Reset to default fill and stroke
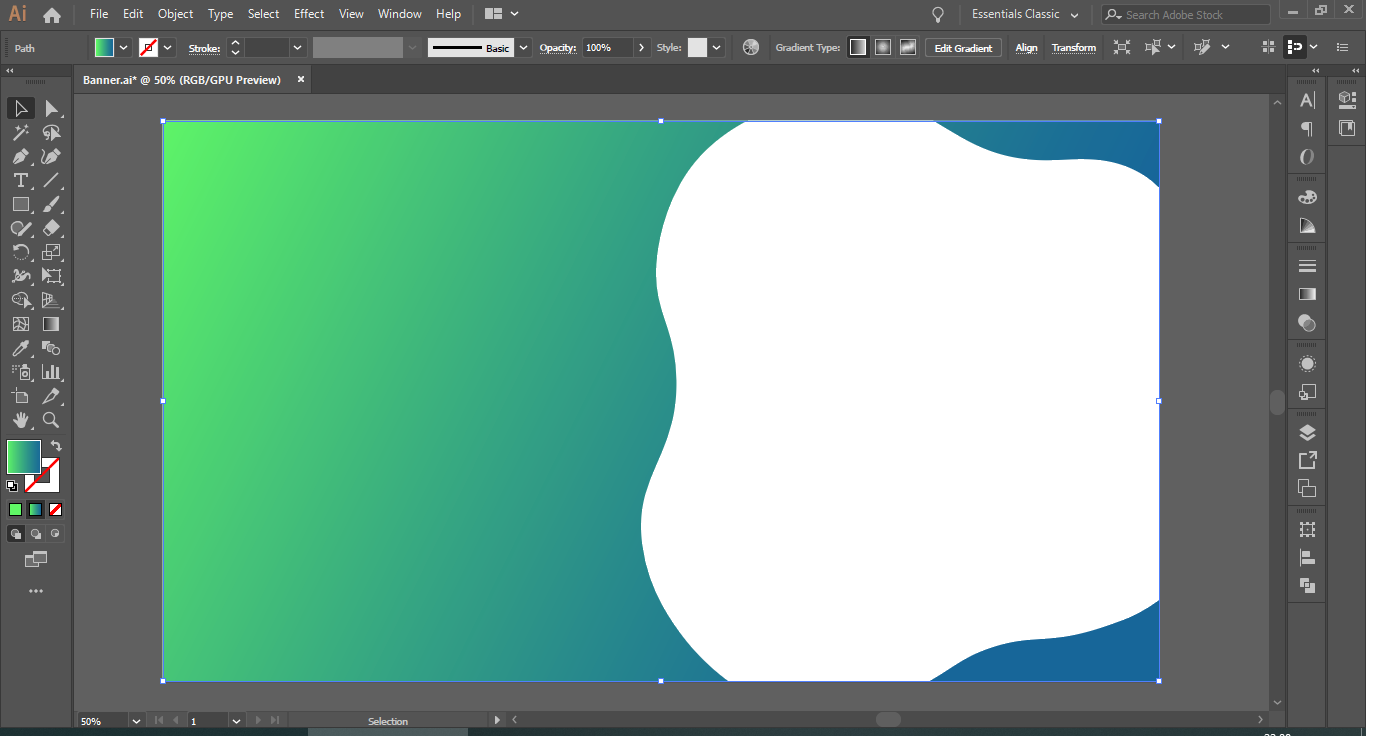Viewport: 1374px width, 736px height. [12, 486]
